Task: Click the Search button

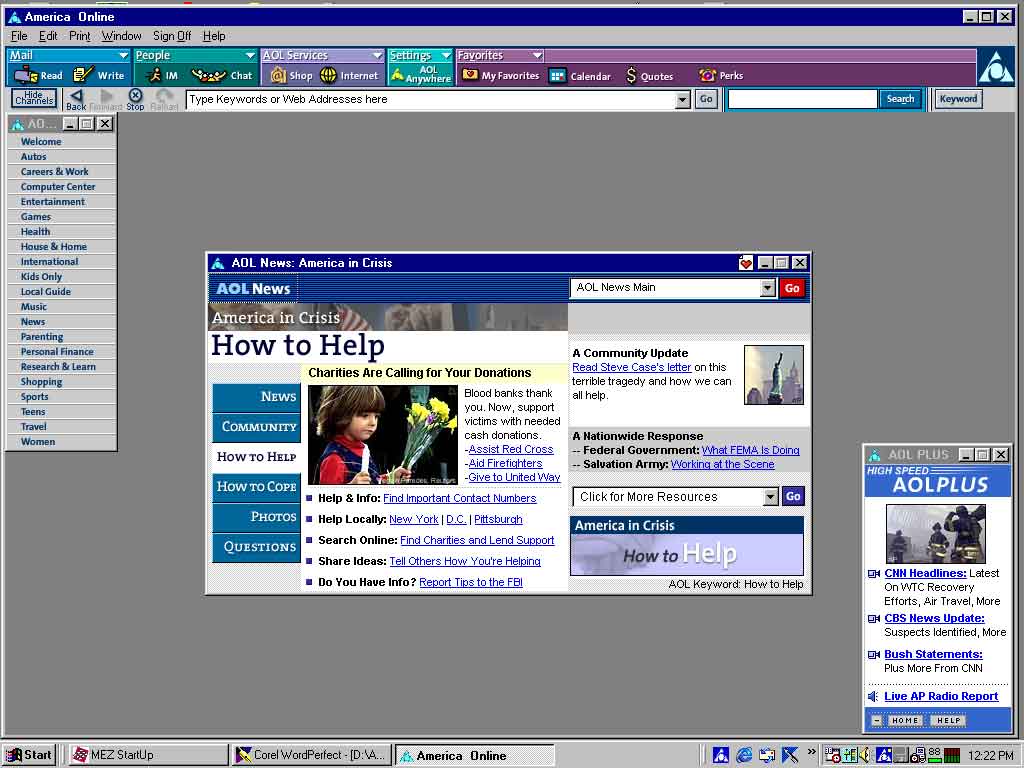Action: point(900,99)
